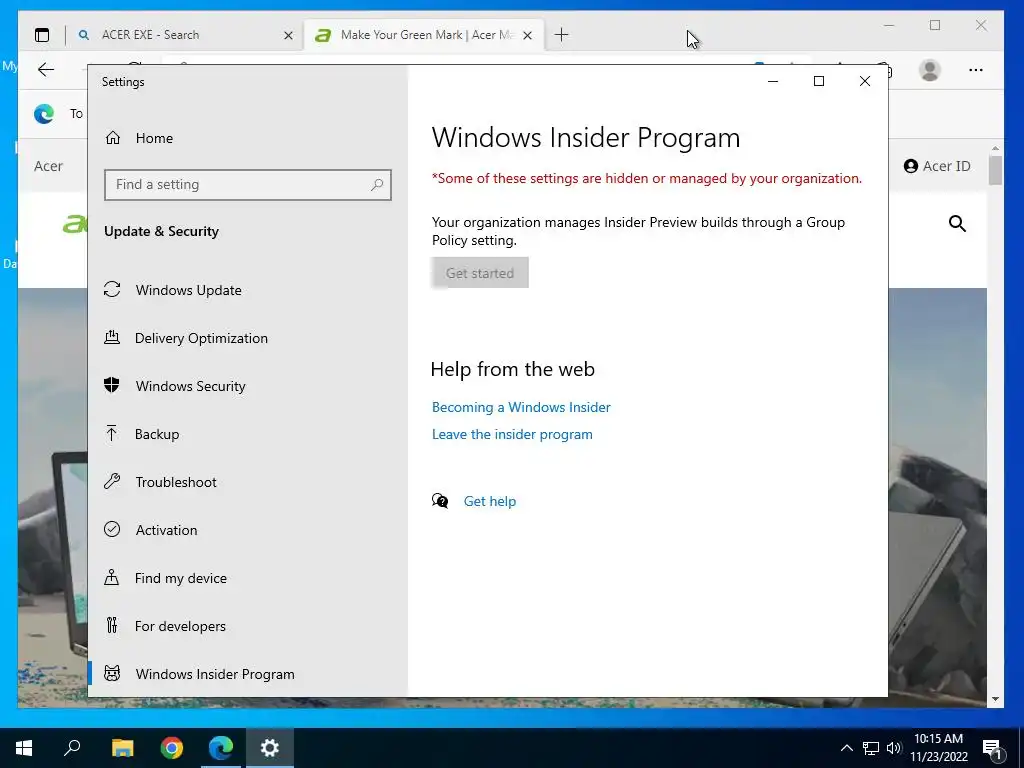1024x768 pixels.
Task: Click the Find my device icon
Action: pos(112,577)
